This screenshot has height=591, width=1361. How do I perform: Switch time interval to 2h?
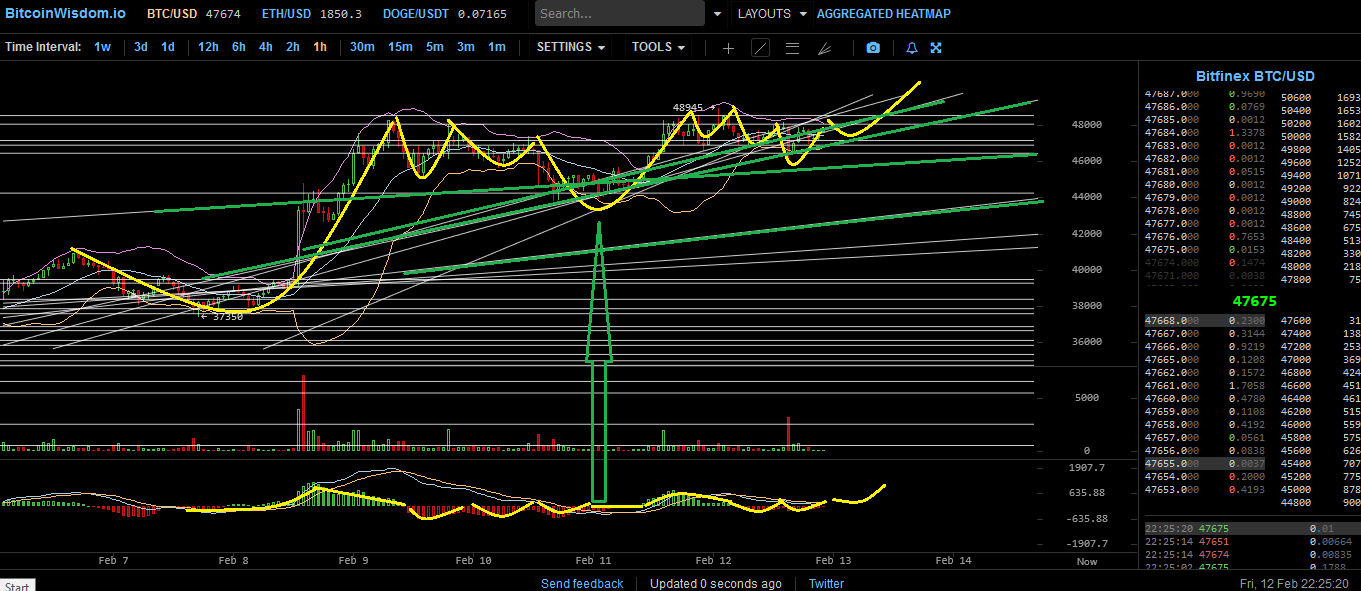tap(293, 47)
